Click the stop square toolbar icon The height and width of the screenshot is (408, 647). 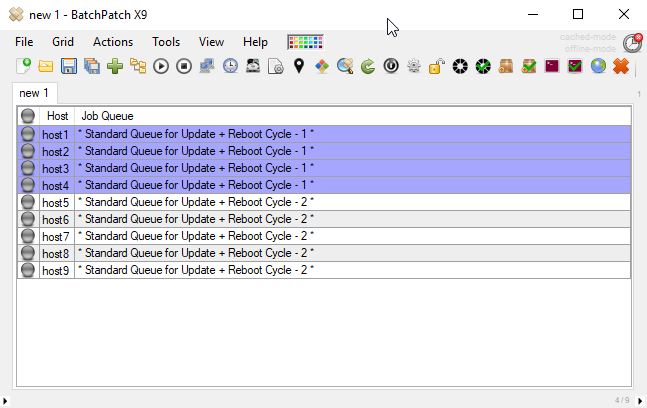point(184,66)
